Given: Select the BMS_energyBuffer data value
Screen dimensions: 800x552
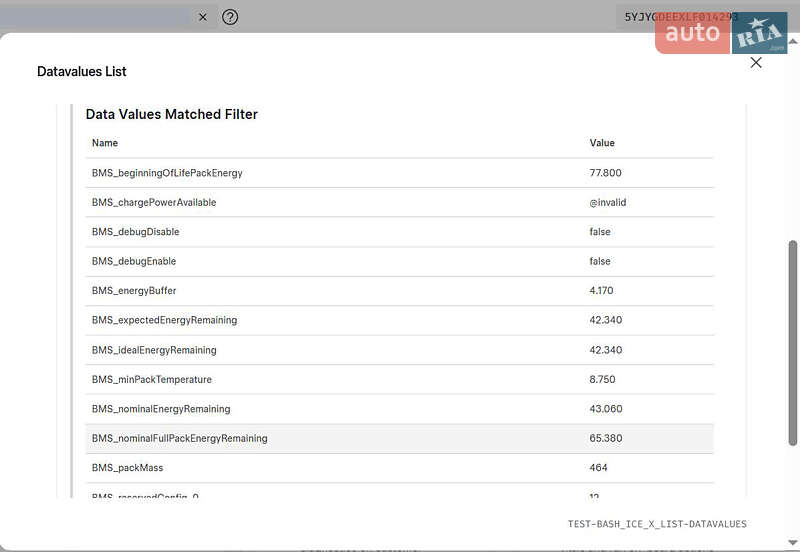Looking at the screenshot, I should (134, 291).
